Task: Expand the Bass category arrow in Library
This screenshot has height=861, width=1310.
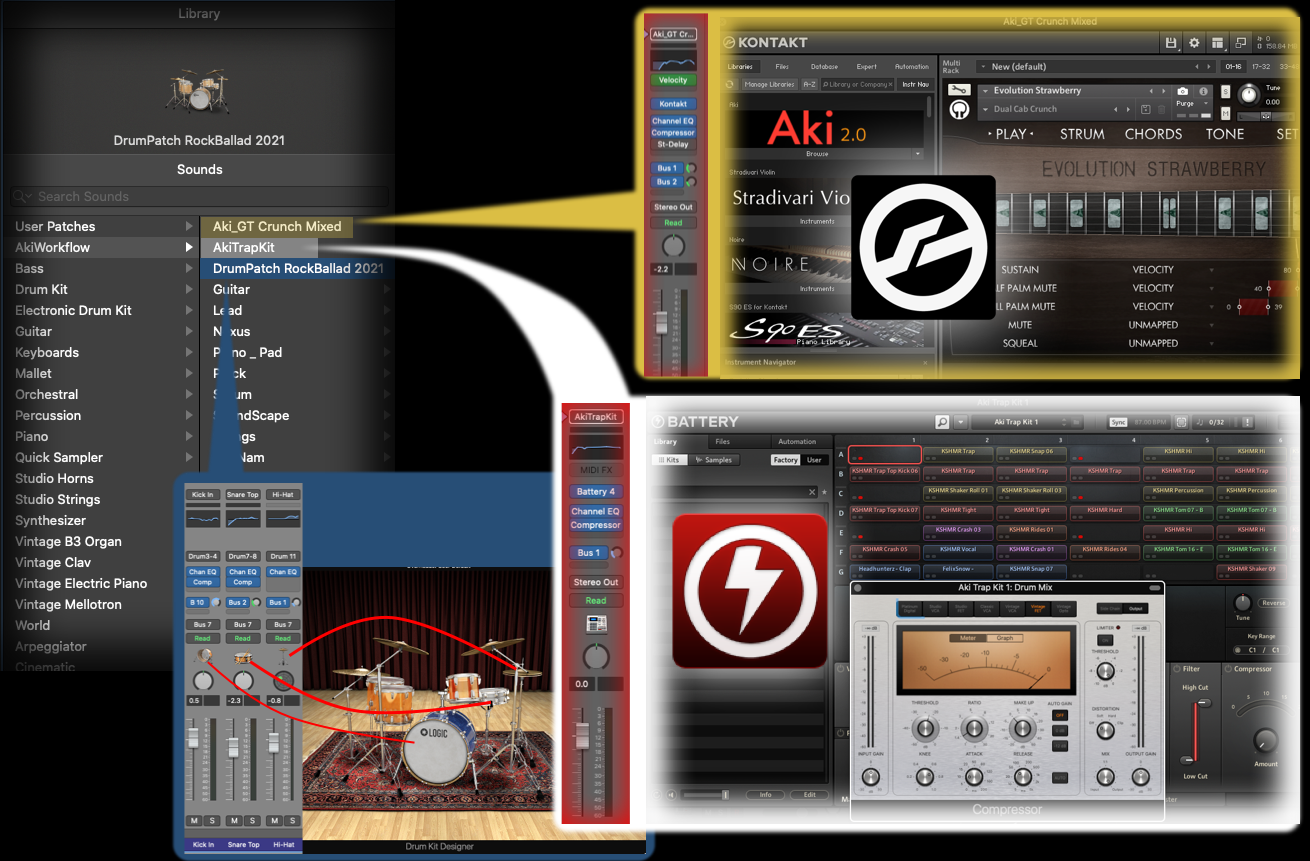Action: tap(190, 268)
